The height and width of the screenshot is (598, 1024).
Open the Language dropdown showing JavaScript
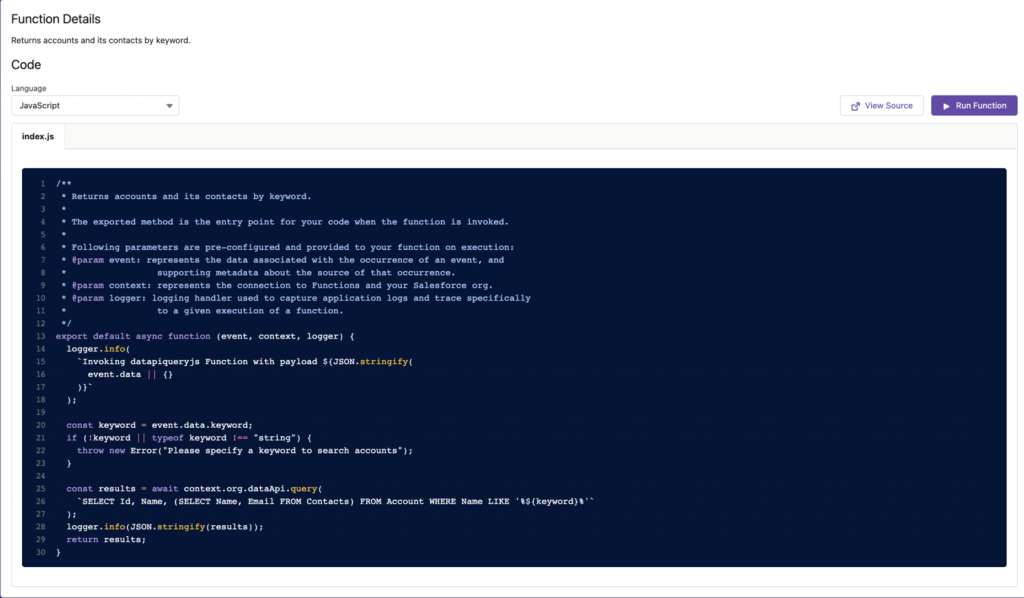pos(95,105)
